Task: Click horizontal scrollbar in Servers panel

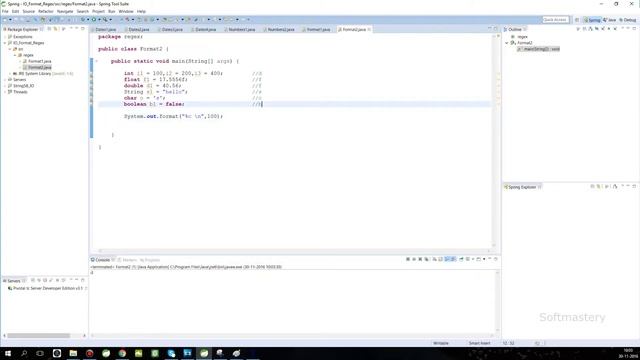Action: [39, 336]
